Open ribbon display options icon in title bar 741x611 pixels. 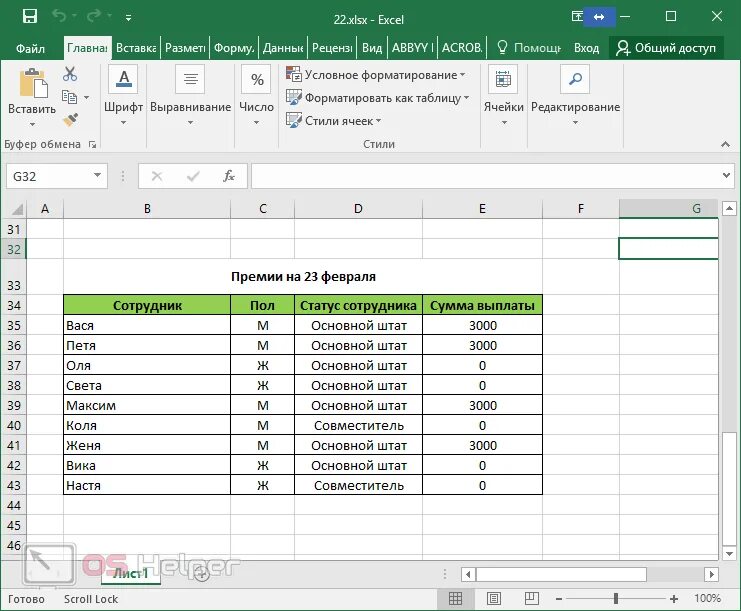[577, 17]
